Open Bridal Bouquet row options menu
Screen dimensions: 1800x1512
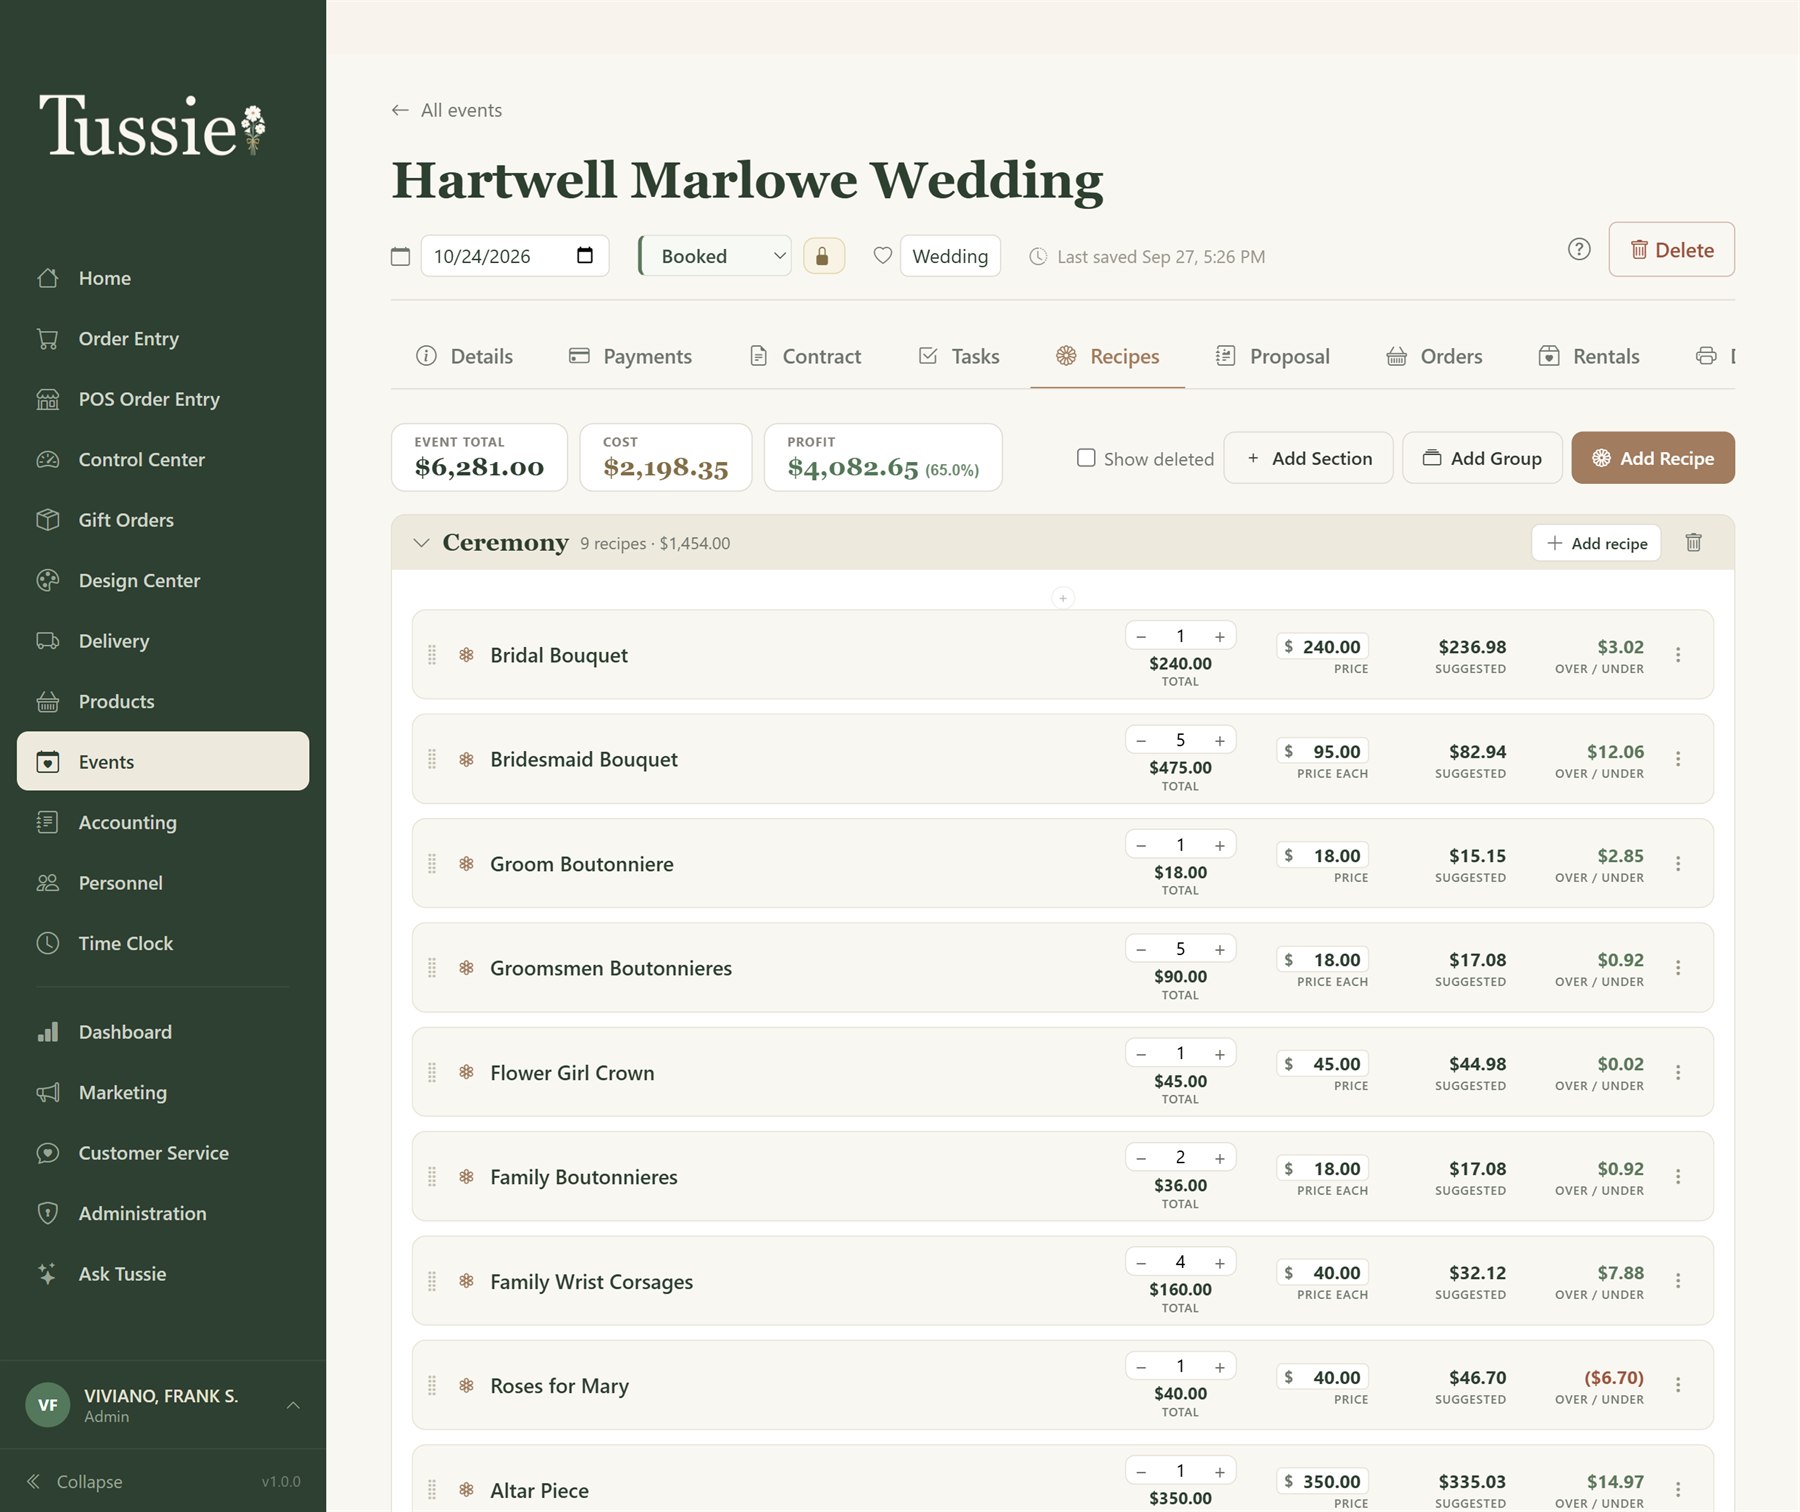[x=1678, y=654]
